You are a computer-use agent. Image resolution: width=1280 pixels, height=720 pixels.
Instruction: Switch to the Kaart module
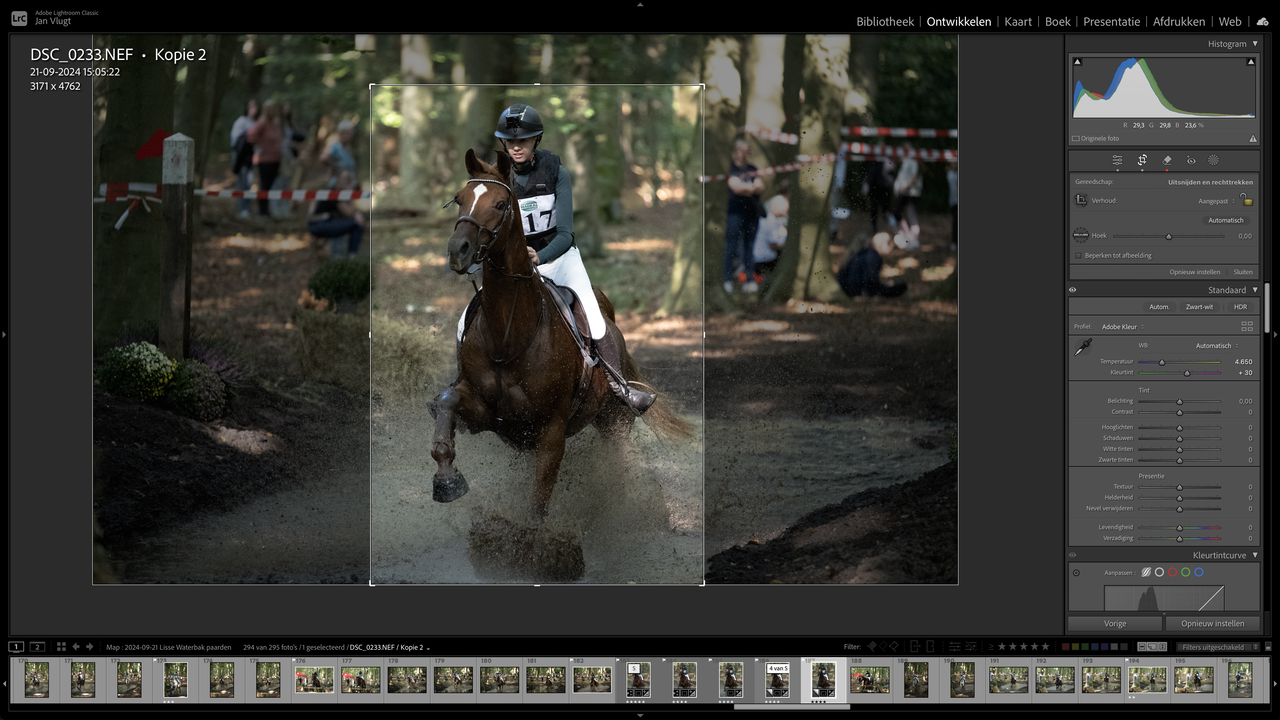[1018, 21]
